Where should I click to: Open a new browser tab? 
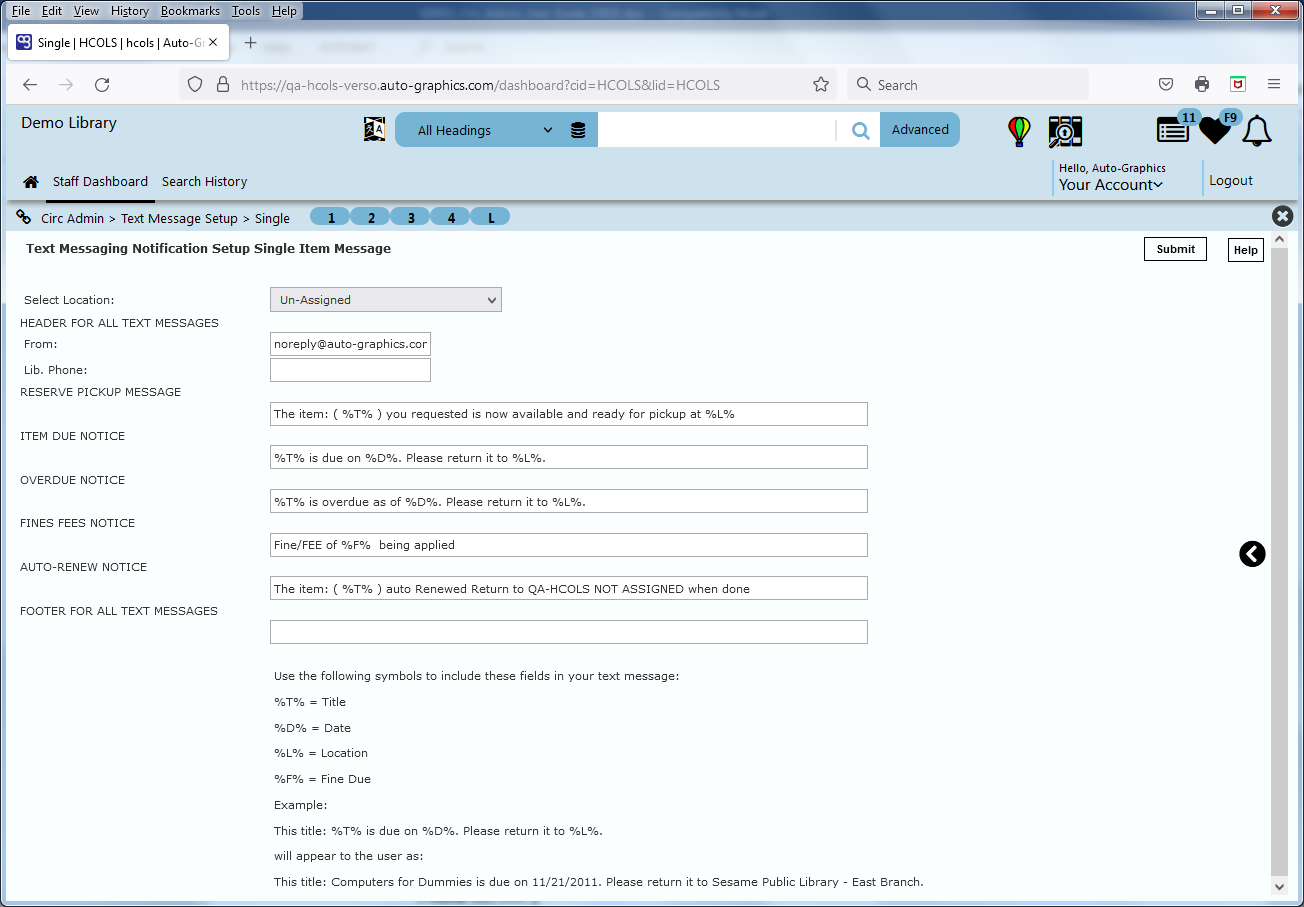(250, 43)
